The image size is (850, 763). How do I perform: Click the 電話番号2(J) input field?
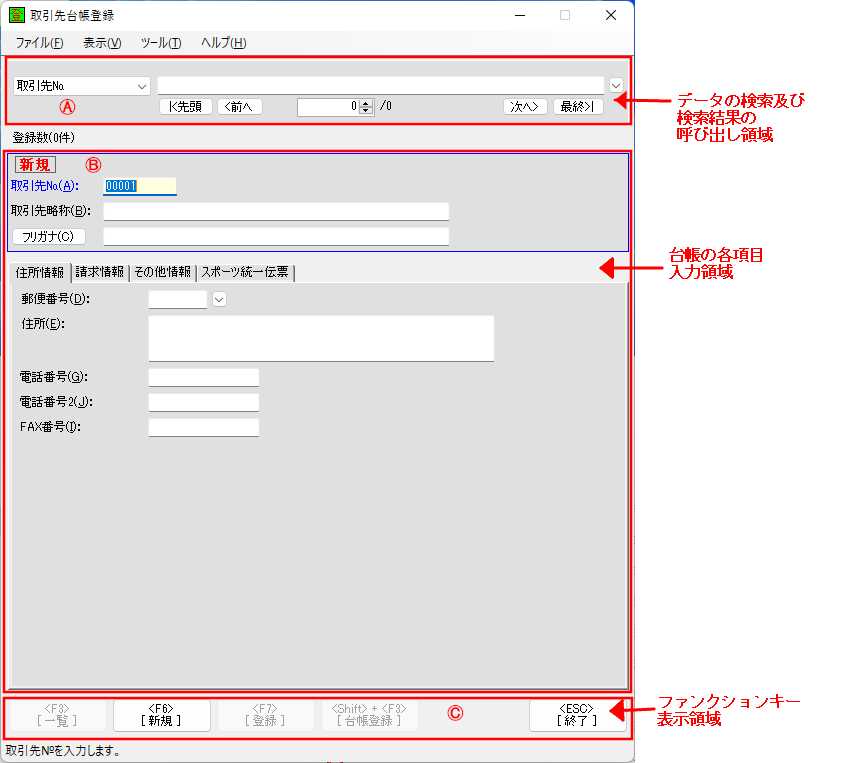pos(204,403)
